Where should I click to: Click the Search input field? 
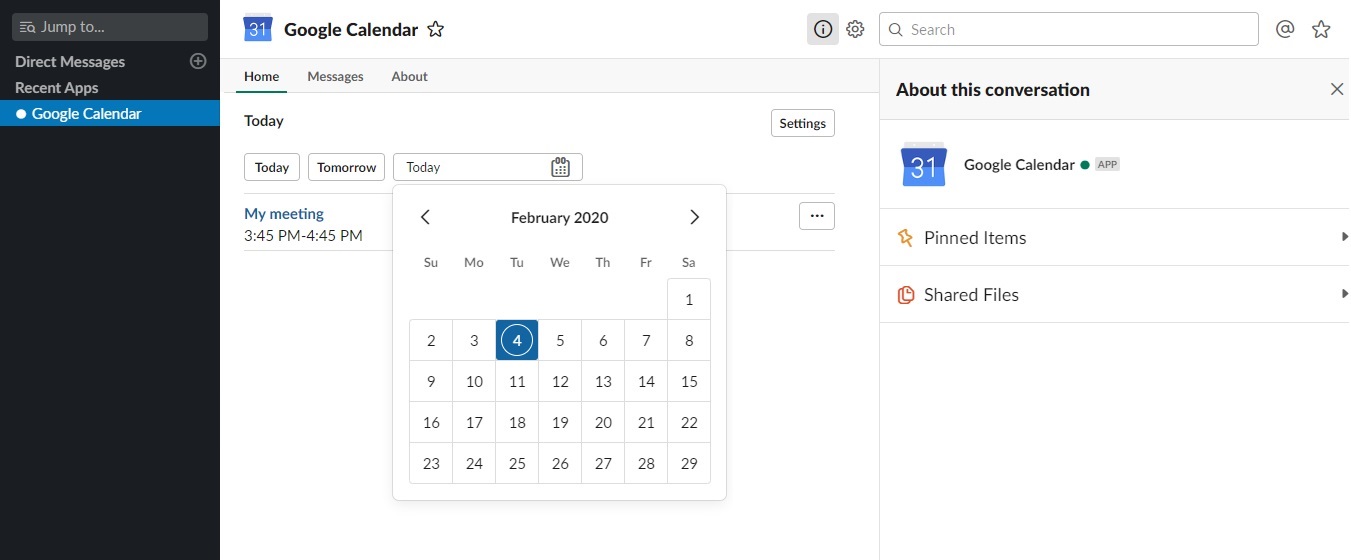click(1068, 30)
